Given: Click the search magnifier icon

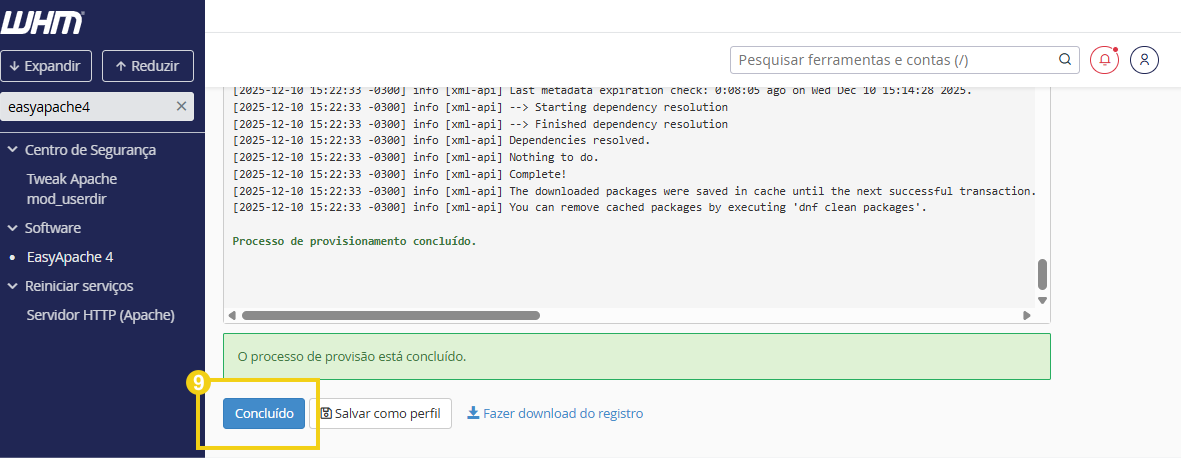Looking at the screenshot, I should (x=1065, y=60).
